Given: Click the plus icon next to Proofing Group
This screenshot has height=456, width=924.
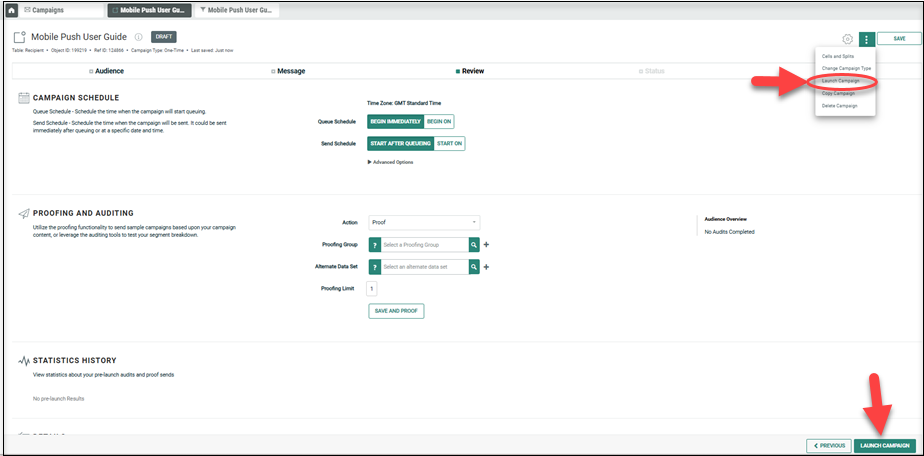Looking at the screenshot, I should pyautogui.click(x=487, y=244).
